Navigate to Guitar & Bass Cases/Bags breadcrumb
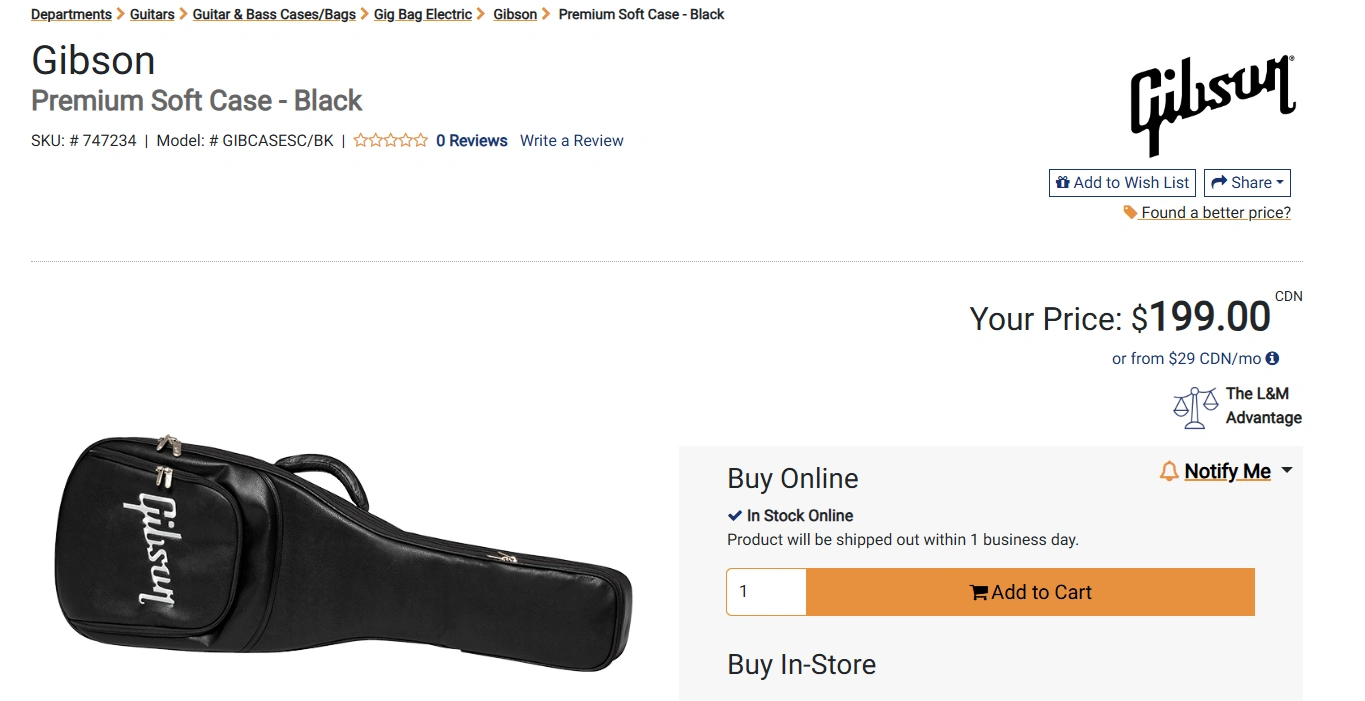 point(274,15)
